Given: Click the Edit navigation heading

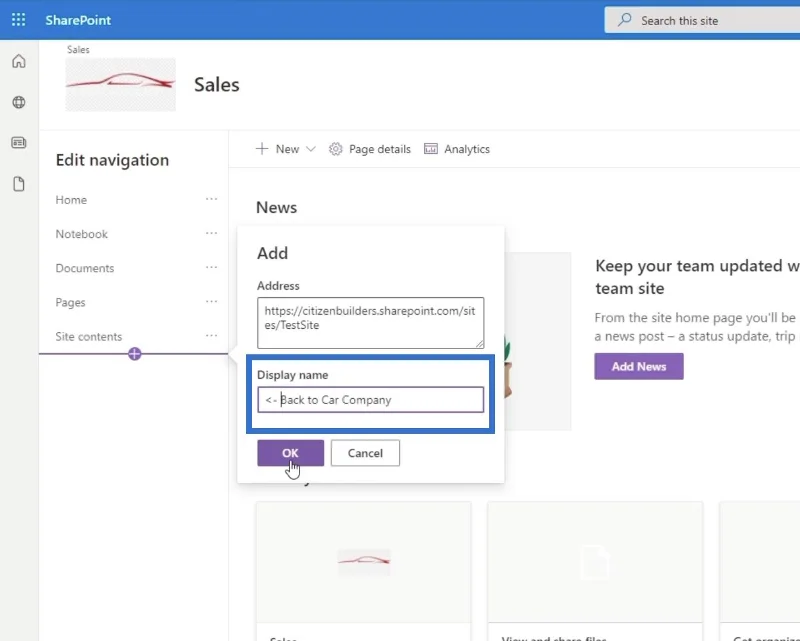Looking at the screenshot, I should (112, 160).
